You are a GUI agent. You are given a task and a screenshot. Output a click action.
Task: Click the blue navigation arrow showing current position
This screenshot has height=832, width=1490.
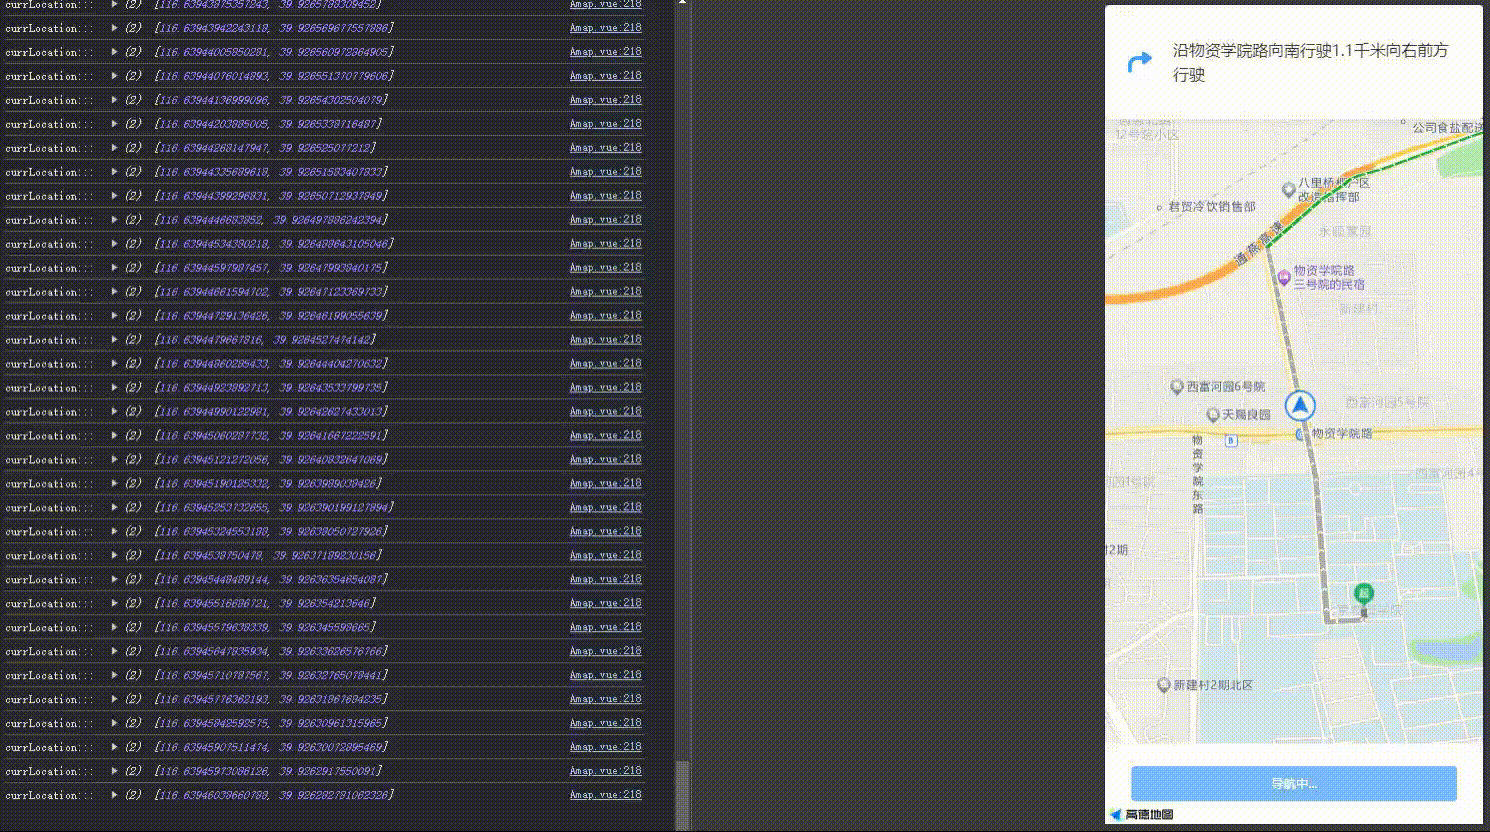(x=1301, y=407)
